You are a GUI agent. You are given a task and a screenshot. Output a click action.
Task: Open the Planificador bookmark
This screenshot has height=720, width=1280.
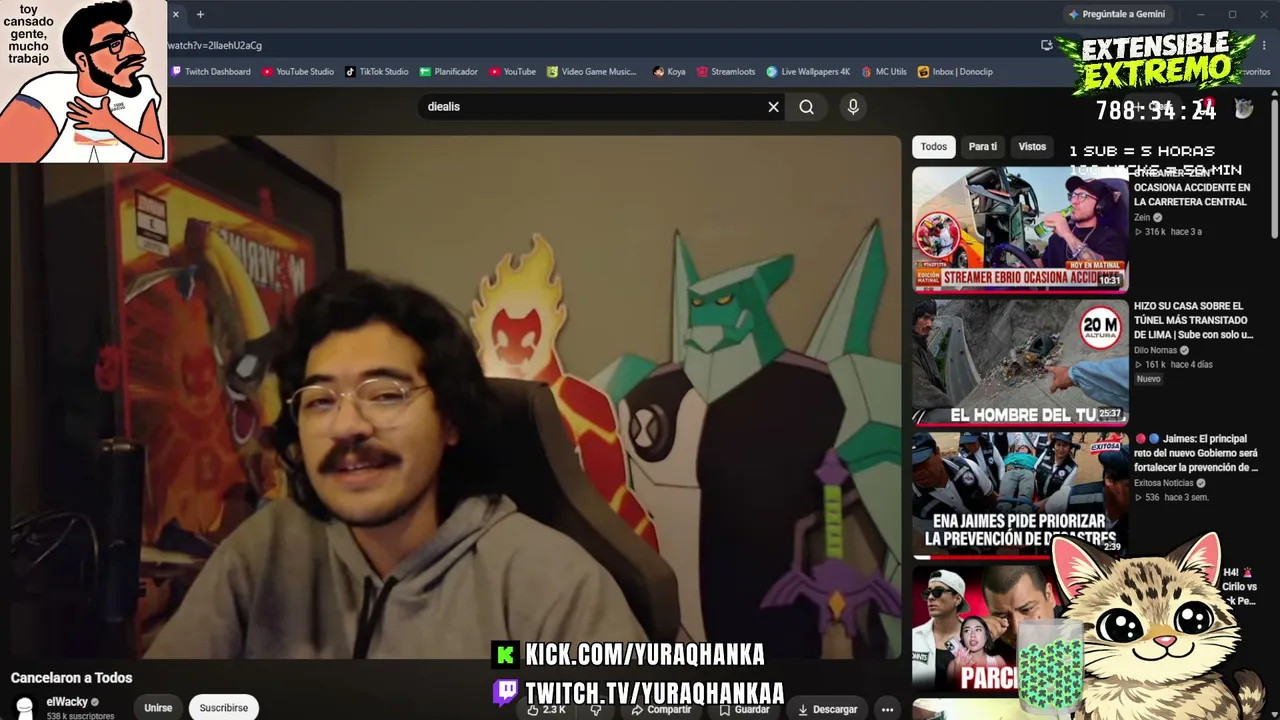pyautogui.click(x=449, y=72)
